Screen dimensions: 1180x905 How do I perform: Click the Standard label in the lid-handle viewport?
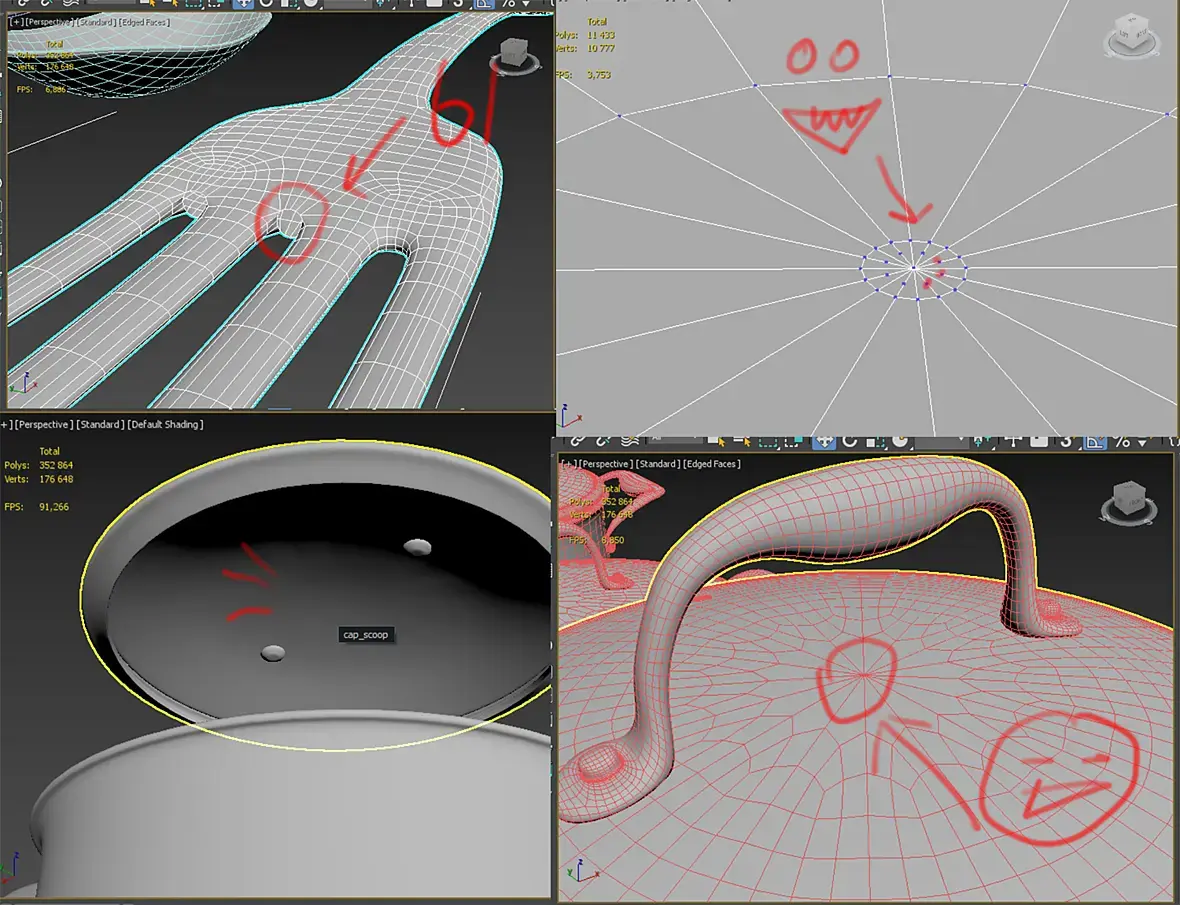(658, 464)
